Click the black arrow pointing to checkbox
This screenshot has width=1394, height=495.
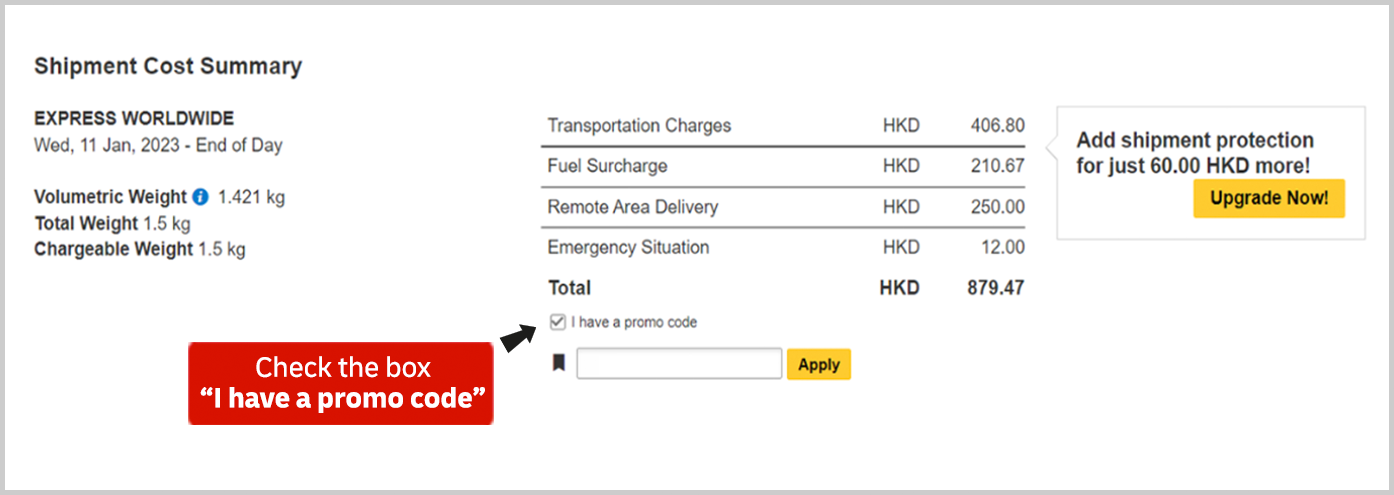[517, 338]
